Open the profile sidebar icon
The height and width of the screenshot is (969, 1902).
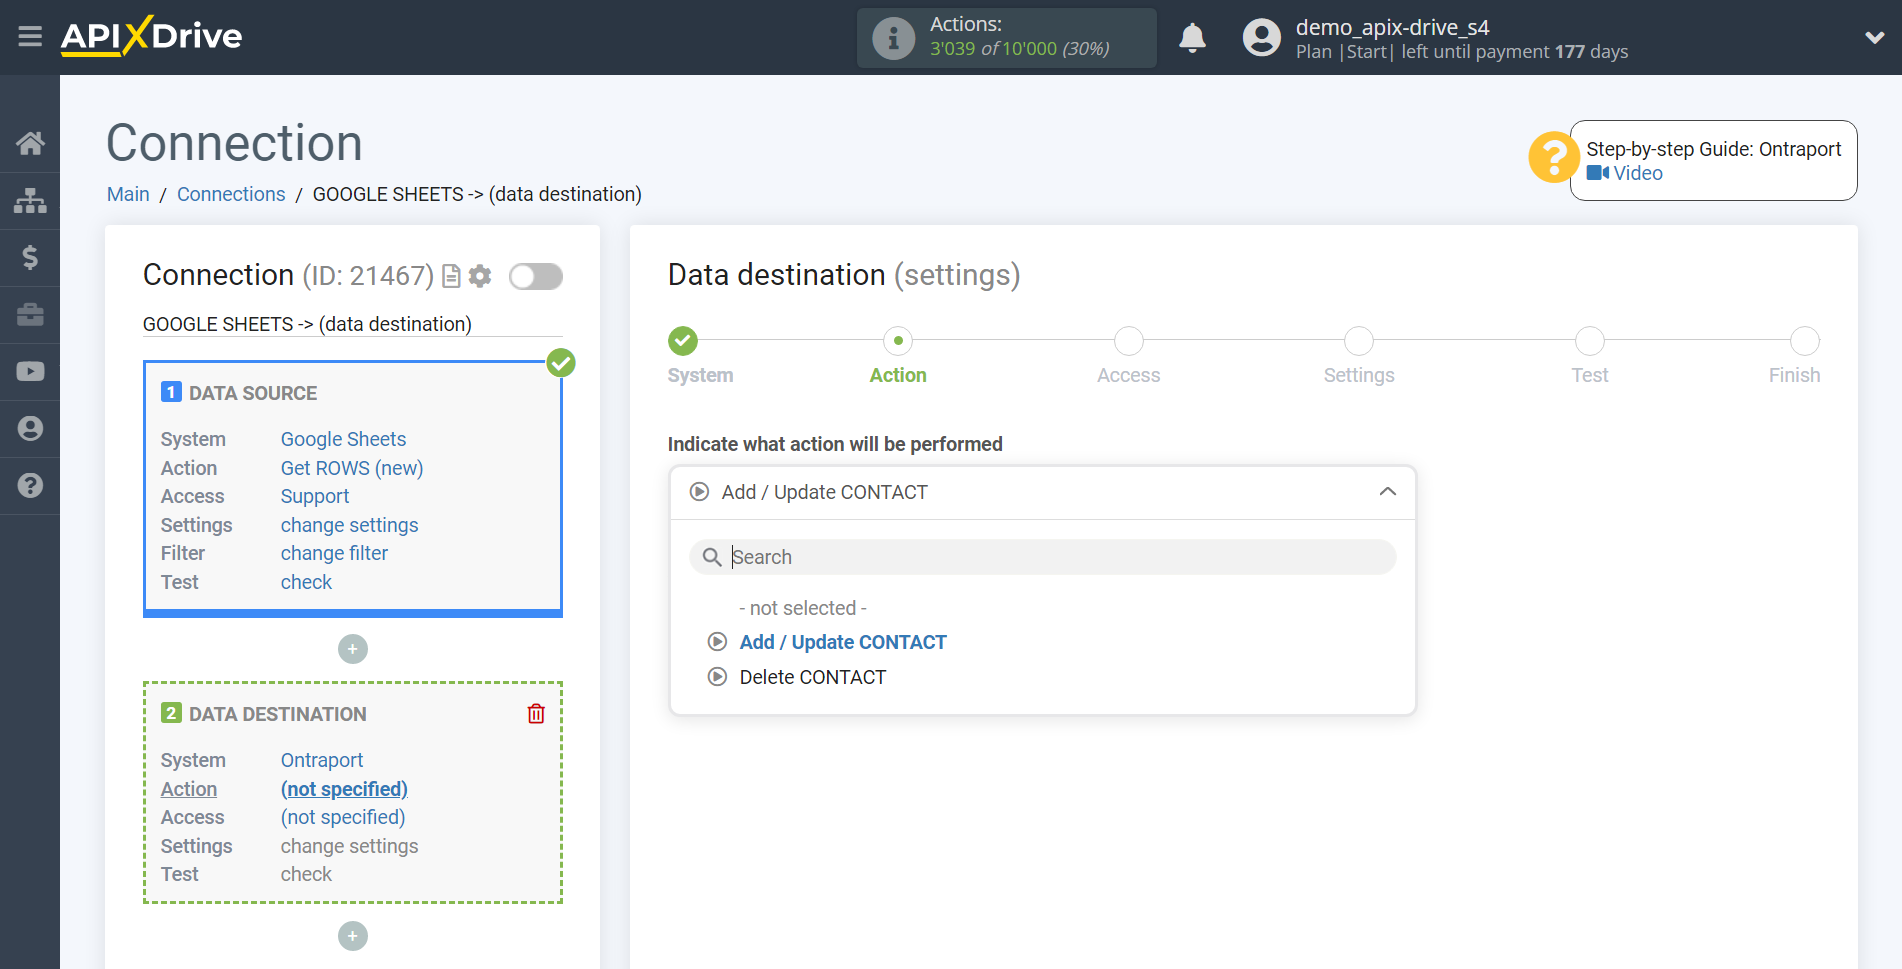click(x=30, y=428)
